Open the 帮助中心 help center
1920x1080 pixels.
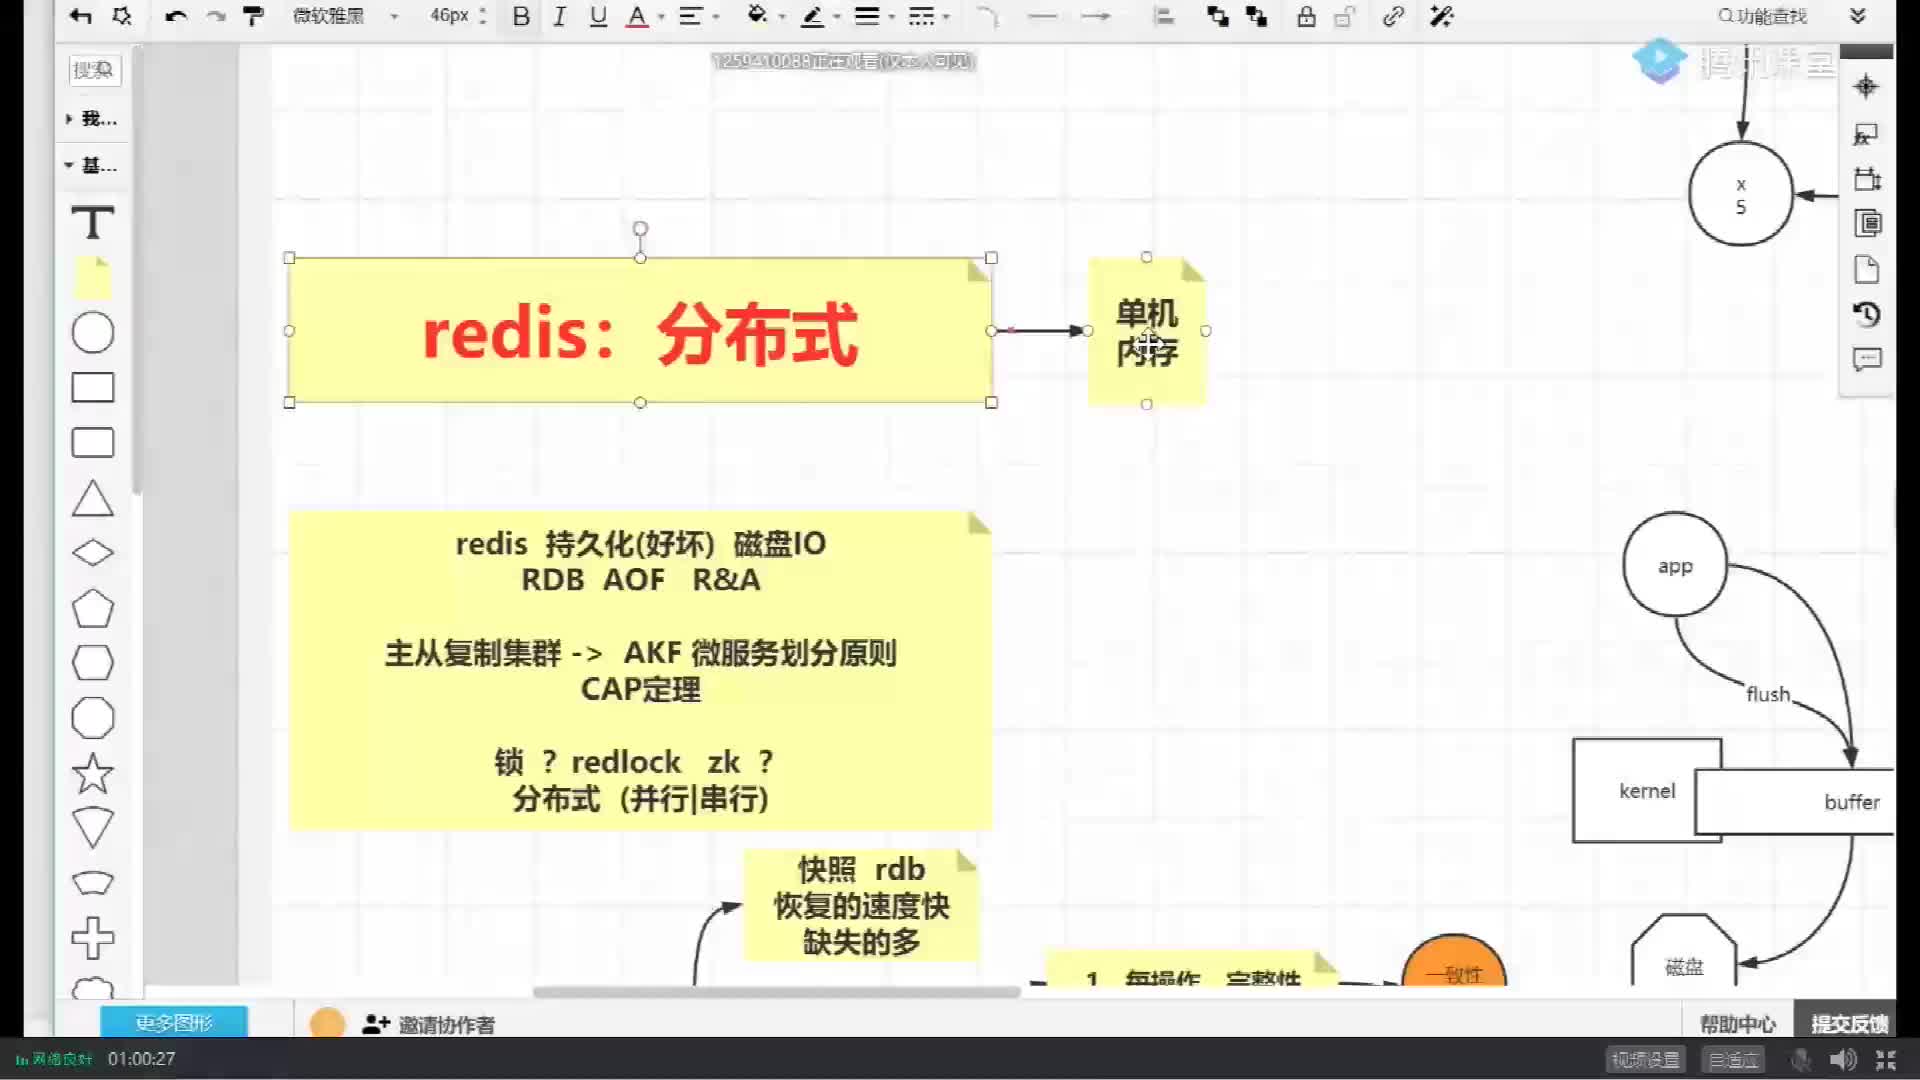(x=1738, y=1024)
